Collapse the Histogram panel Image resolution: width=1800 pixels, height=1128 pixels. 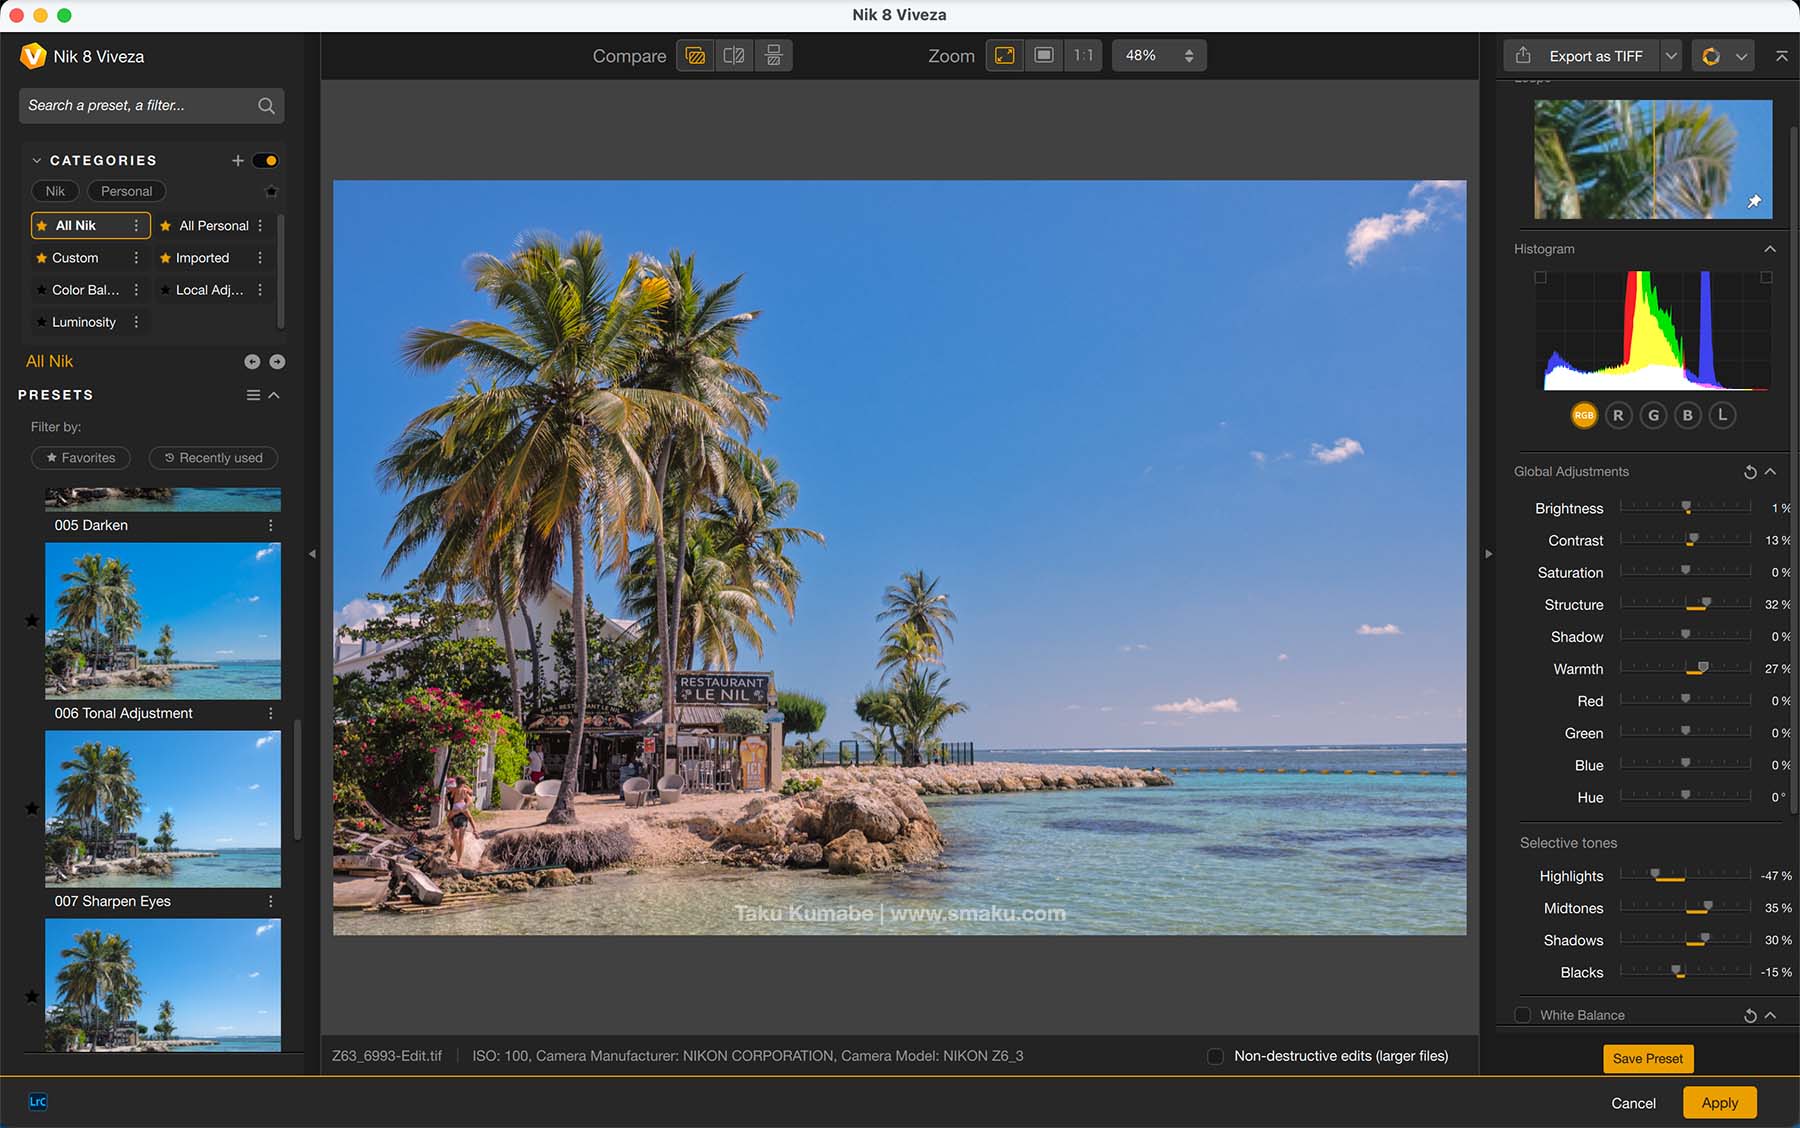point(1770,249)
